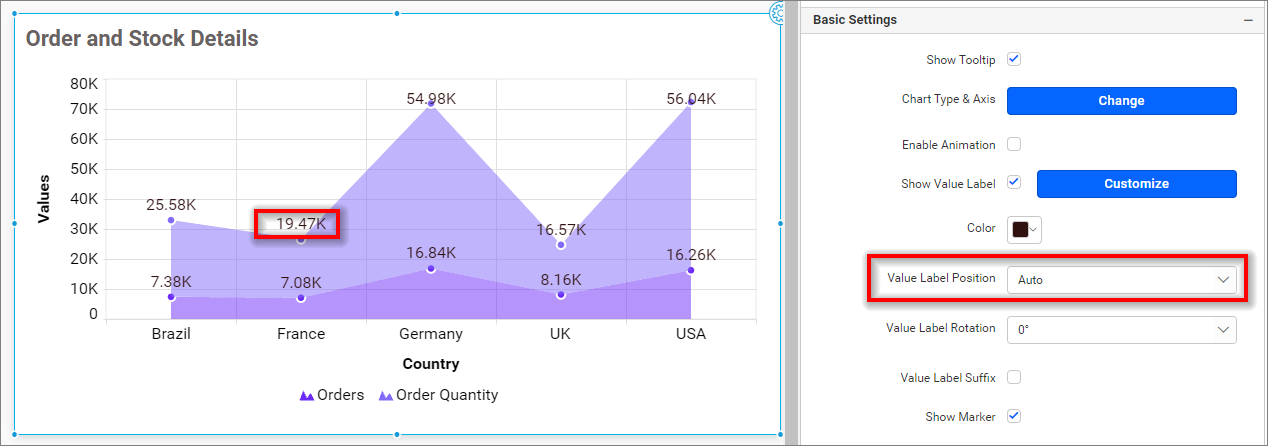The height and width of the screenshot is (446, 1268).
Task: Click the Germany 54.98K data point marker
Action: (431, 102)
